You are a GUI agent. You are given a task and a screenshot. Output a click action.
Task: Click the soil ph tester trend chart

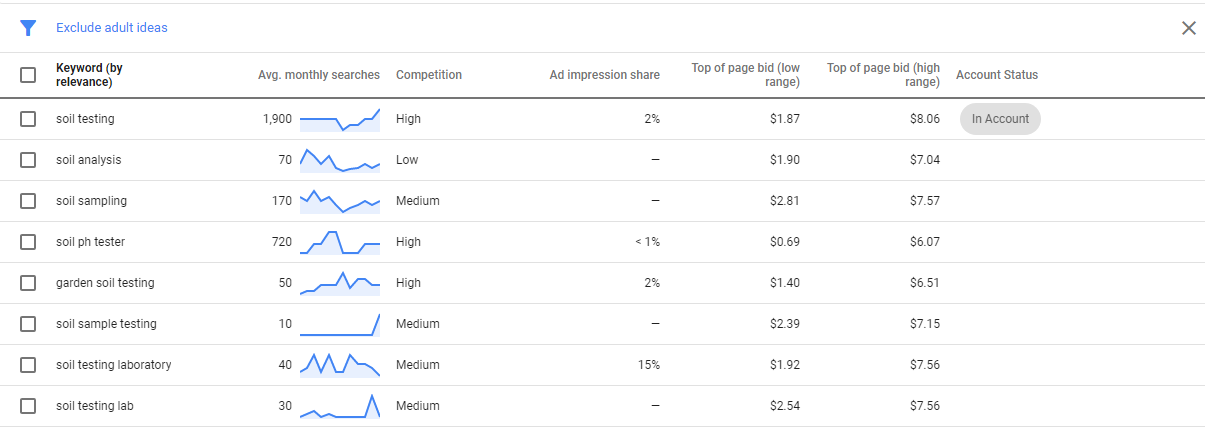(340, 242)
